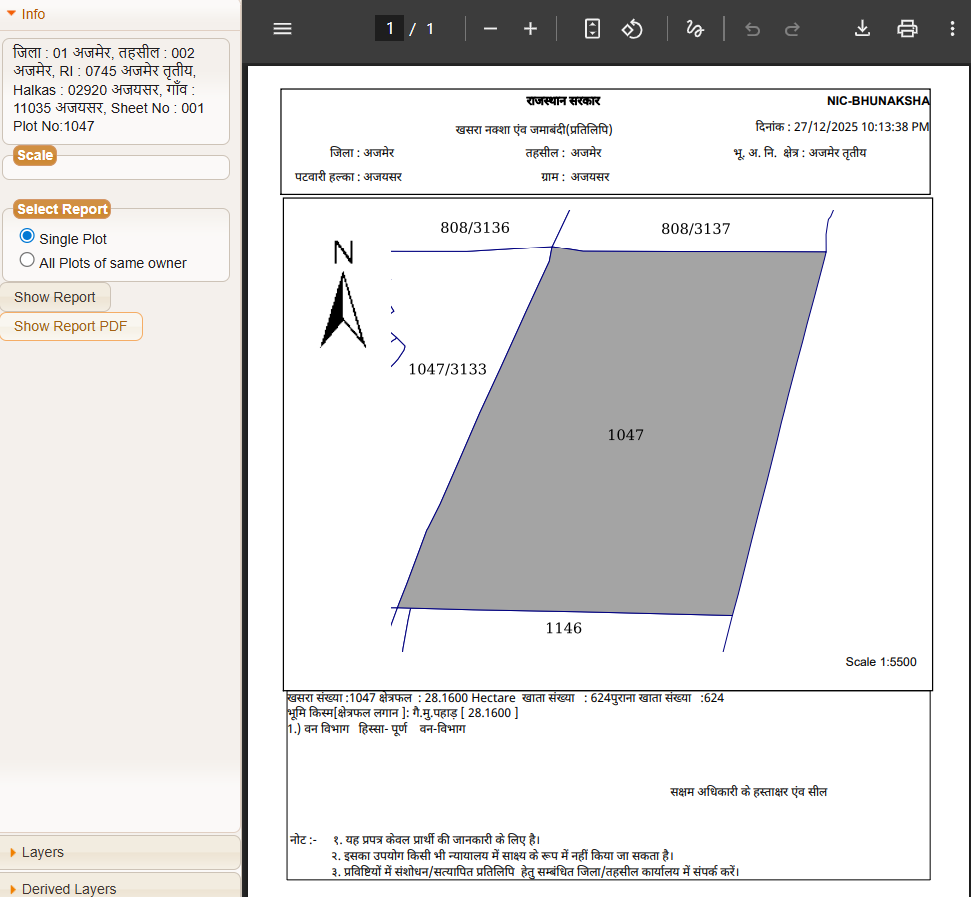Print the khasra map report

coord(907,29)
